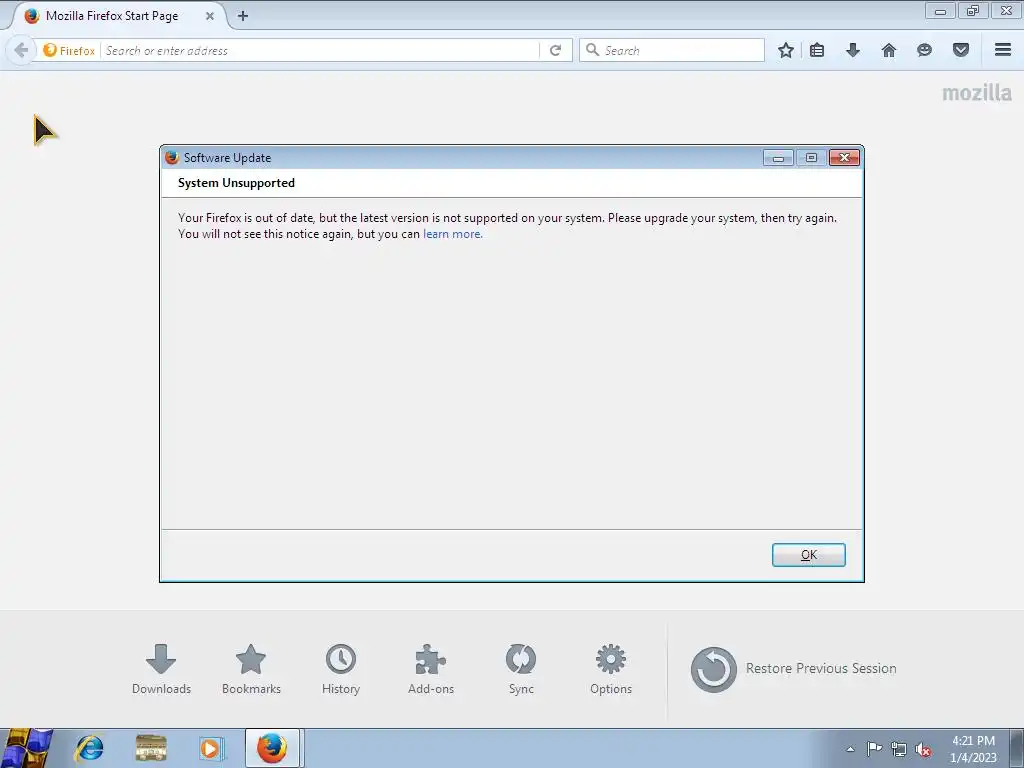This screenshot has width=1024, height=768.
Task: Minimize the Software Update dialog
Action: pos(778,157)
